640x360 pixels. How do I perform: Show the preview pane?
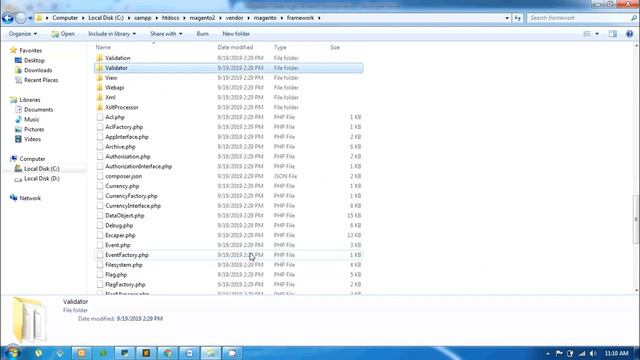click(613, 34)
